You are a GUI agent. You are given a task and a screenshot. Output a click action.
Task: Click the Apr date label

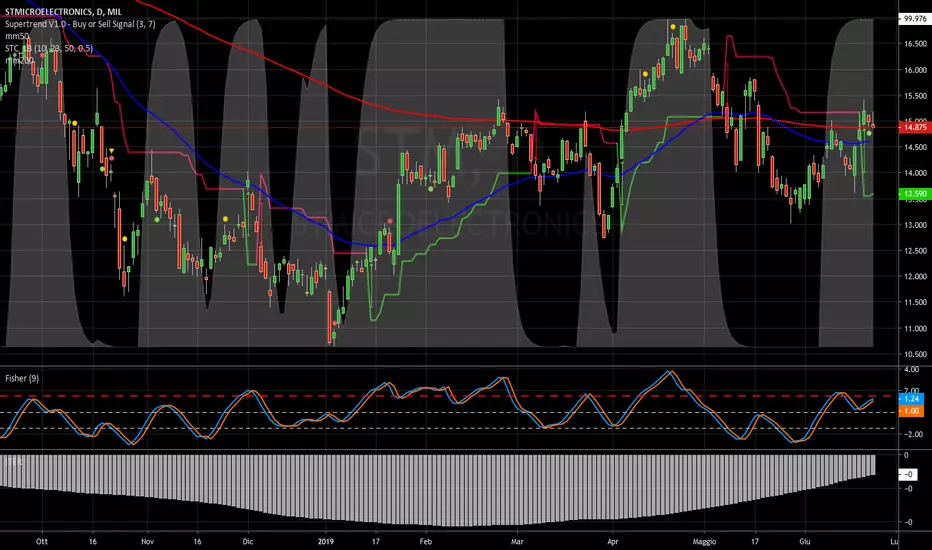pos(613,541)
